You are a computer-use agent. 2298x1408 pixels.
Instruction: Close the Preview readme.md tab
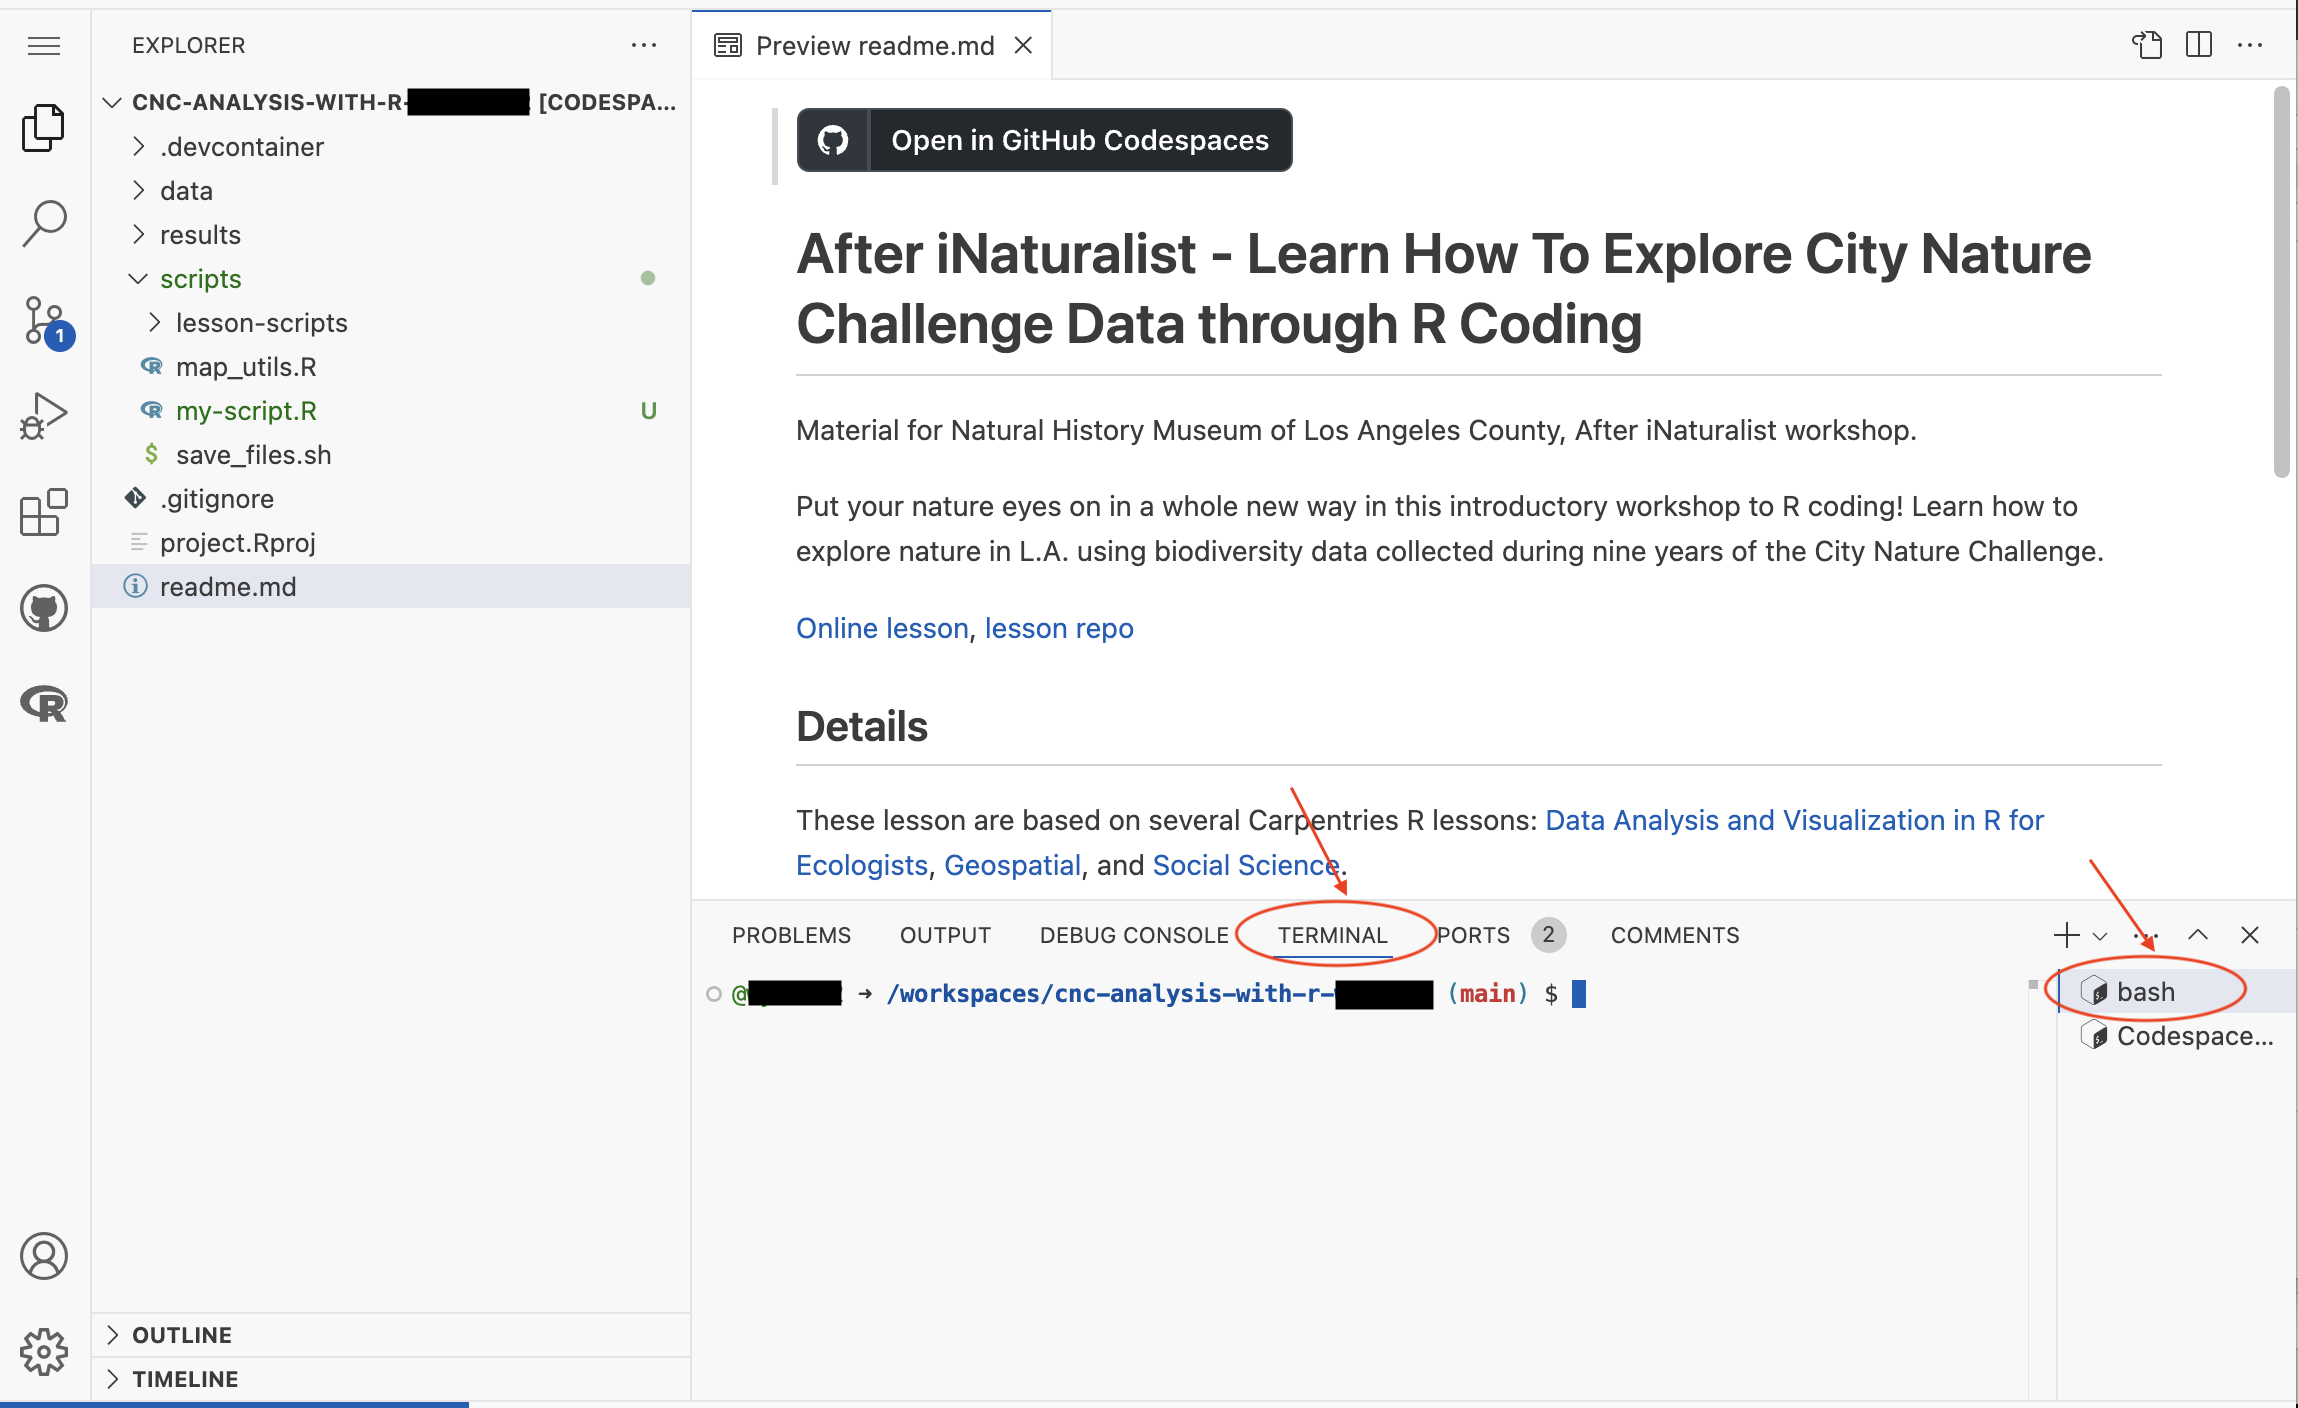[1023, 45]
